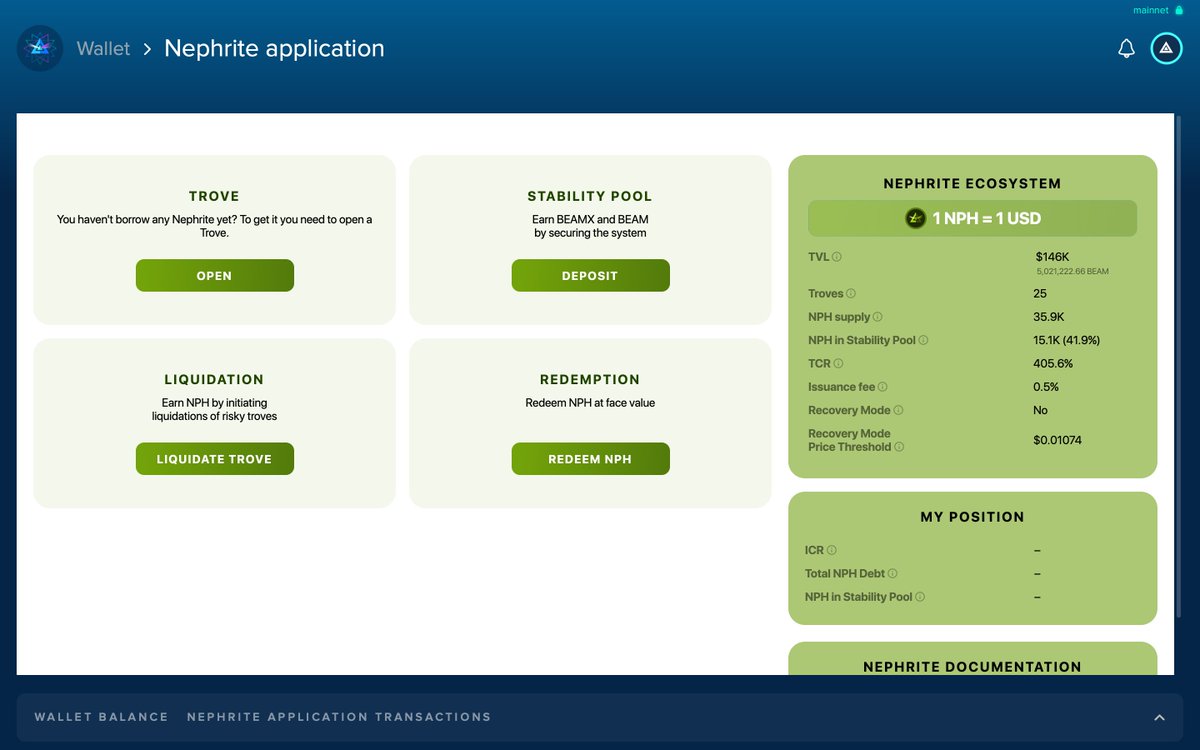Viewport: 1200px width, 750px height.
Task: Click the Beam logo icon in header
Action: (x=40, y=48)
